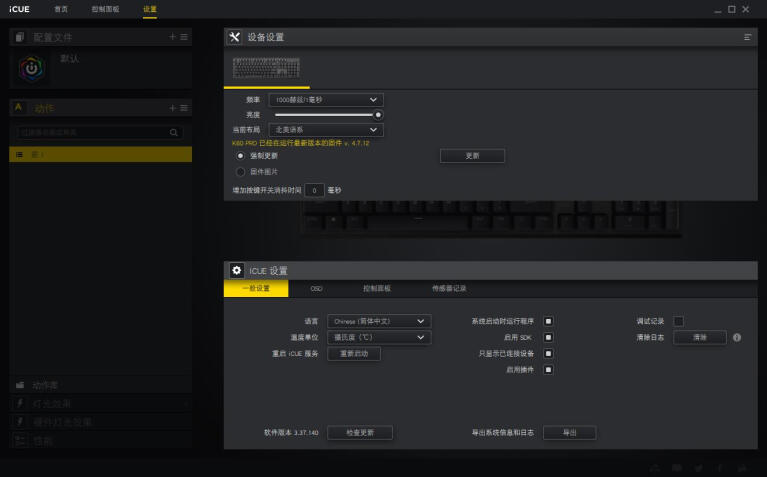Click the default profile hexagon icon
The width and height of the screenshot is (767, 477).
click(x=33, y=68)
